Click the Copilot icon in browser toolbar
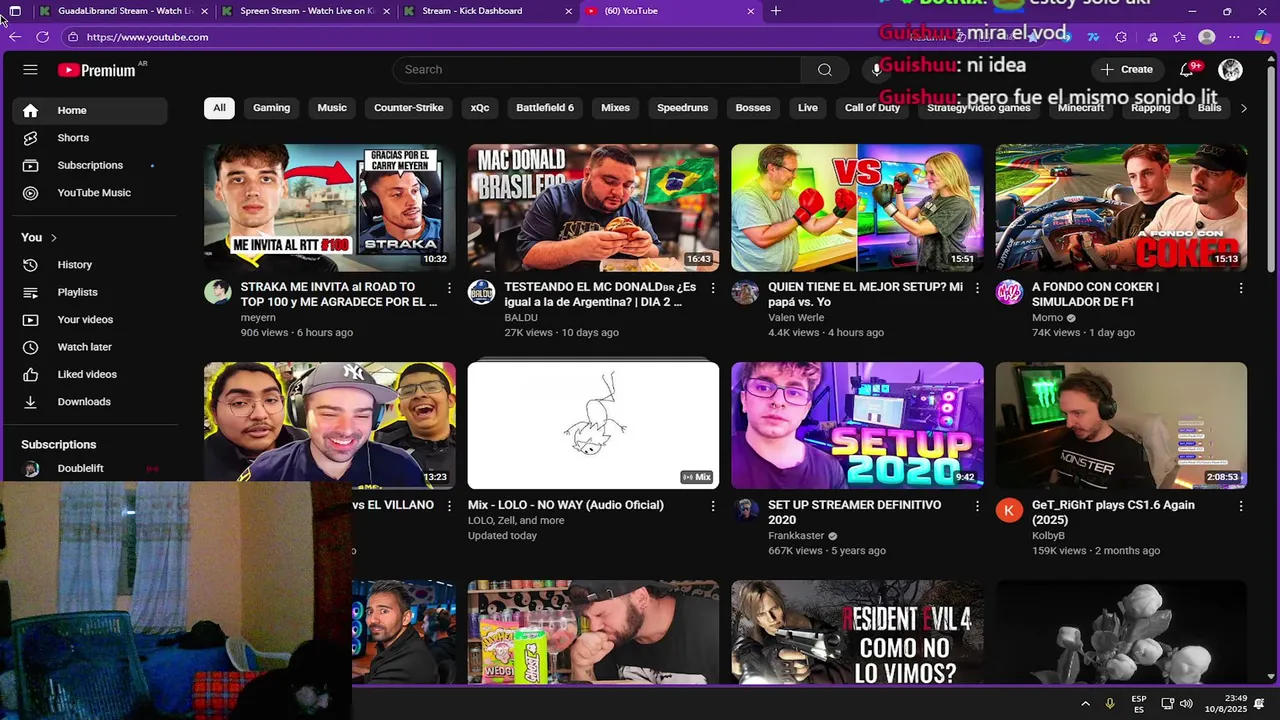Image resolution: width=1280 pixels, height=720 pixels. 1262,37
